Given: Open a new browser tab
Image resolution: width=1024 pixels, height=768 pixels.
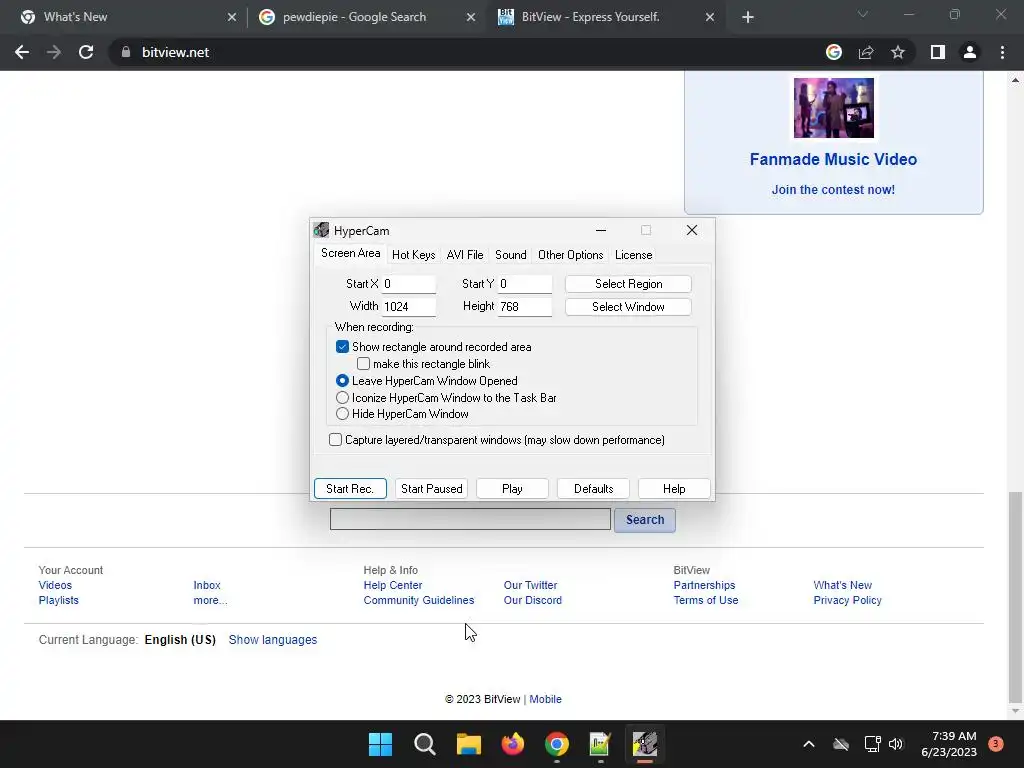Looking at the screenshot, I should click(748, 17).
